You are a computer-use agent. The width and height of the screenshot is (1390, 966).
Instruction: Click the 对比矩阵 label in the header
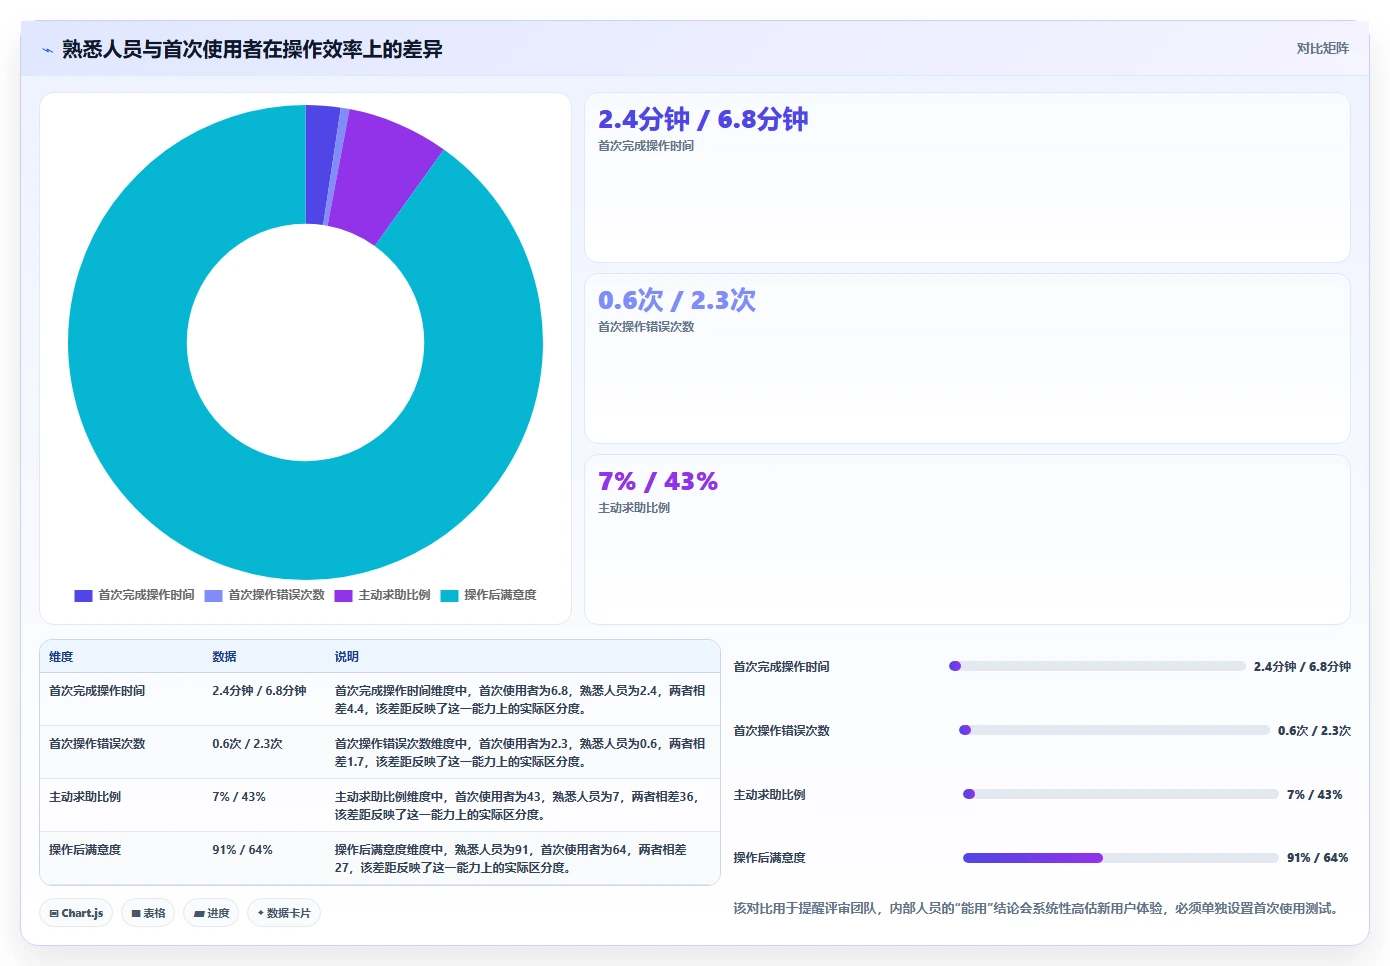[1322, 48]
